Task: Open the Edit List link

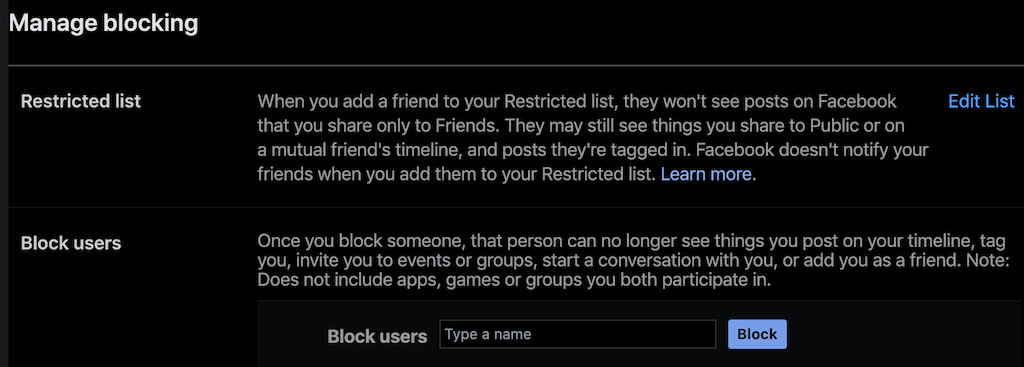Action: pyautogui.click(x=981, y=101)
